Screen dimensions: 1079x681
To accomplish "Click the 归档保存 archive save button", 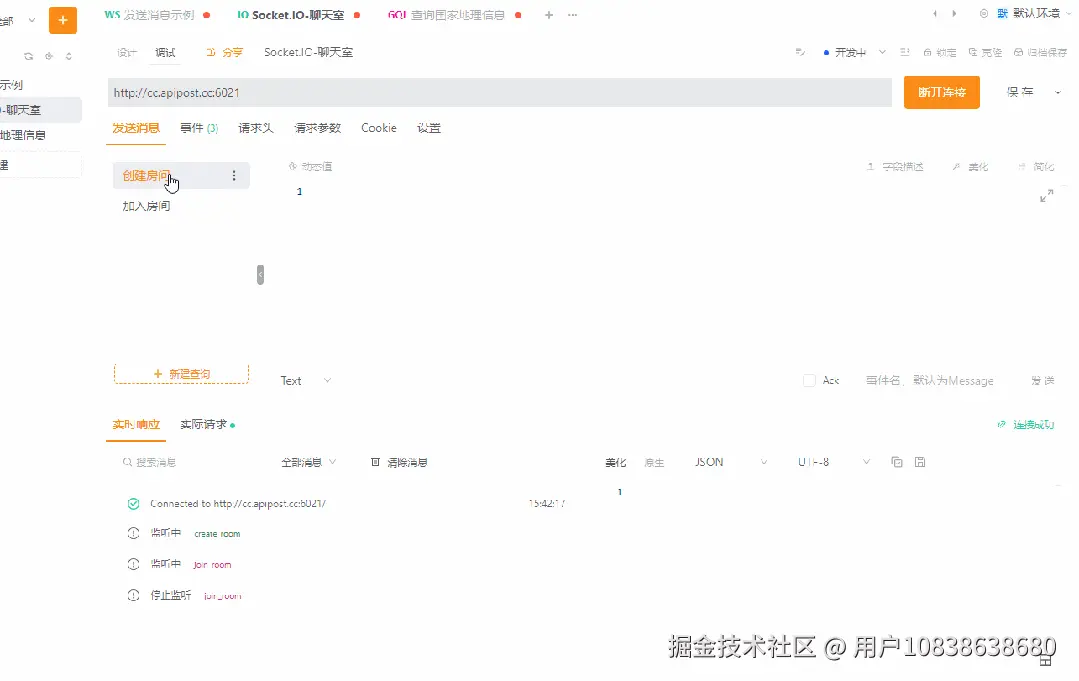I will 1040,52.
